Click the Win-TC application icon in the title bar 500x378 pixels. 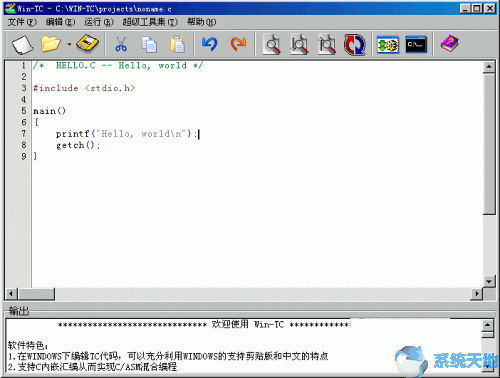(10, 8)
